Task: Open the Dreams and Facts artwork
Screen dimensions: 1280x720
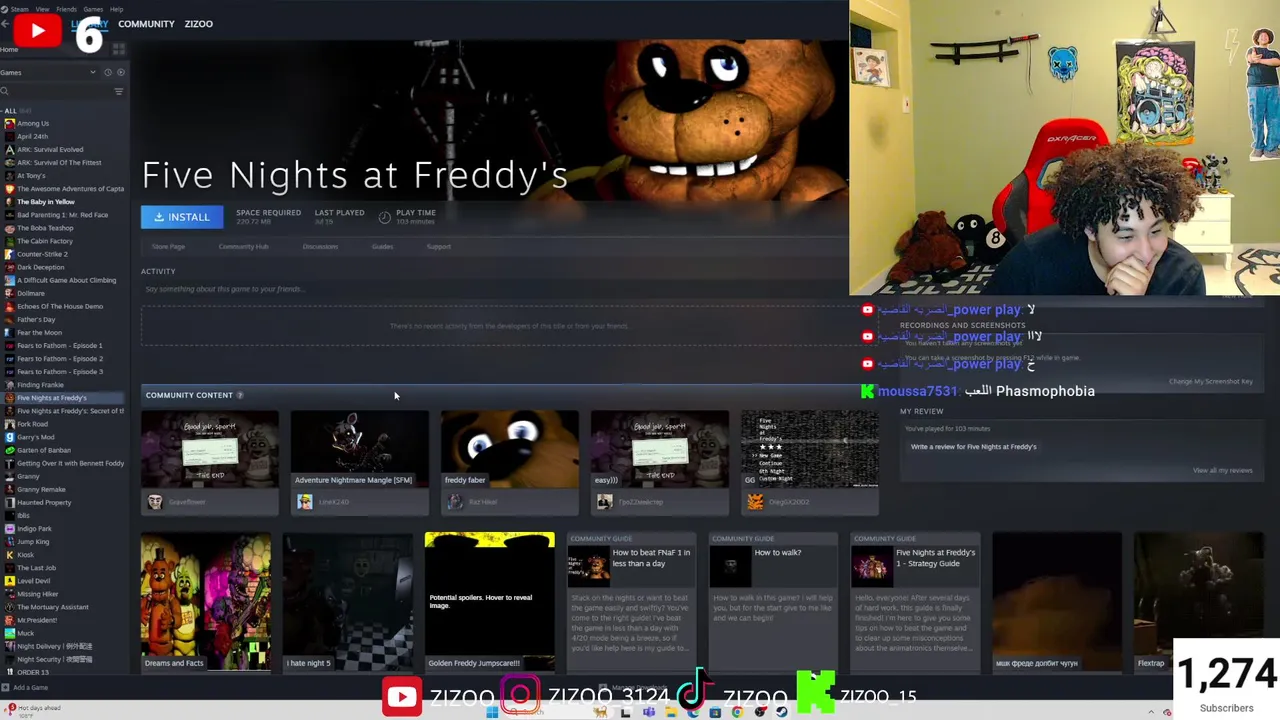Action: click(x=205, y=601)
